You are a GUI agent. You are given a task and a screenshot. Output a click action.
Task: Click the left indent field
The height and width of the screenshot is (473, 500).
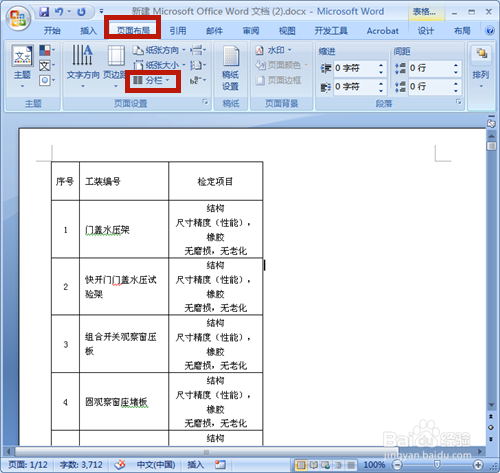(356, 68)
